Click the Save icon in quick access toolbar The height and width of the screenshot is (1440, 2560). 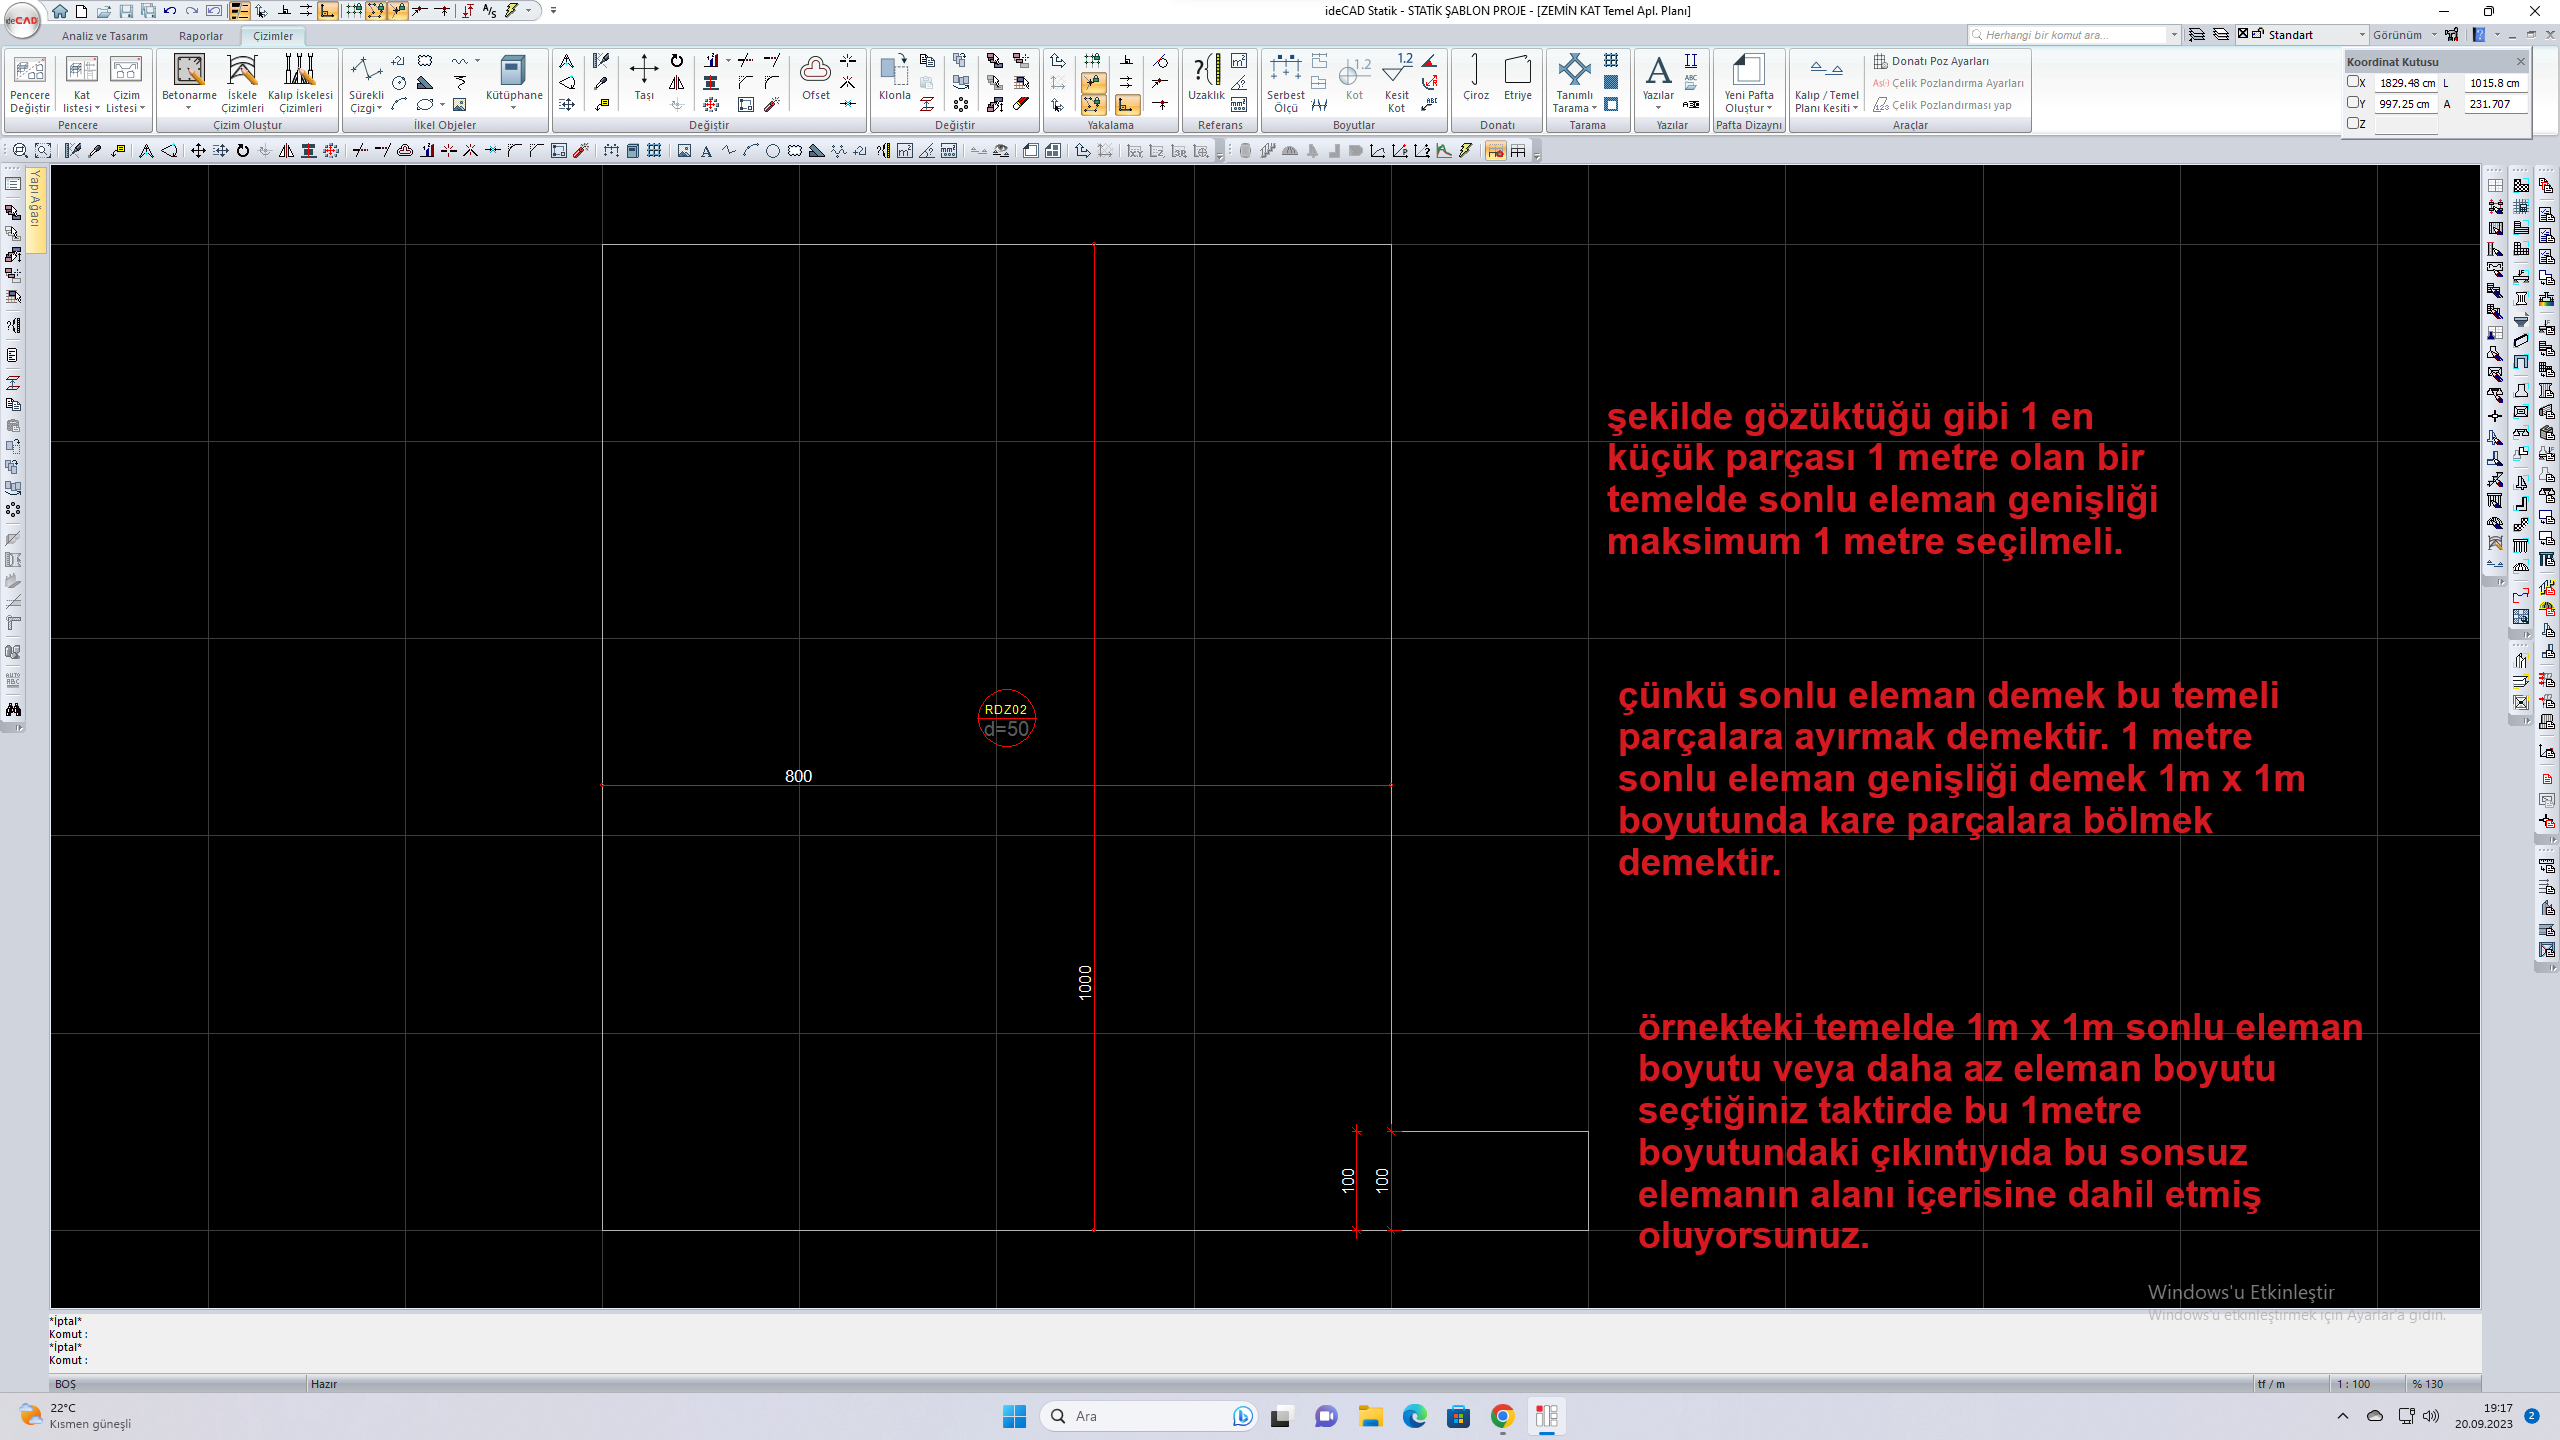tap(126, 11)
